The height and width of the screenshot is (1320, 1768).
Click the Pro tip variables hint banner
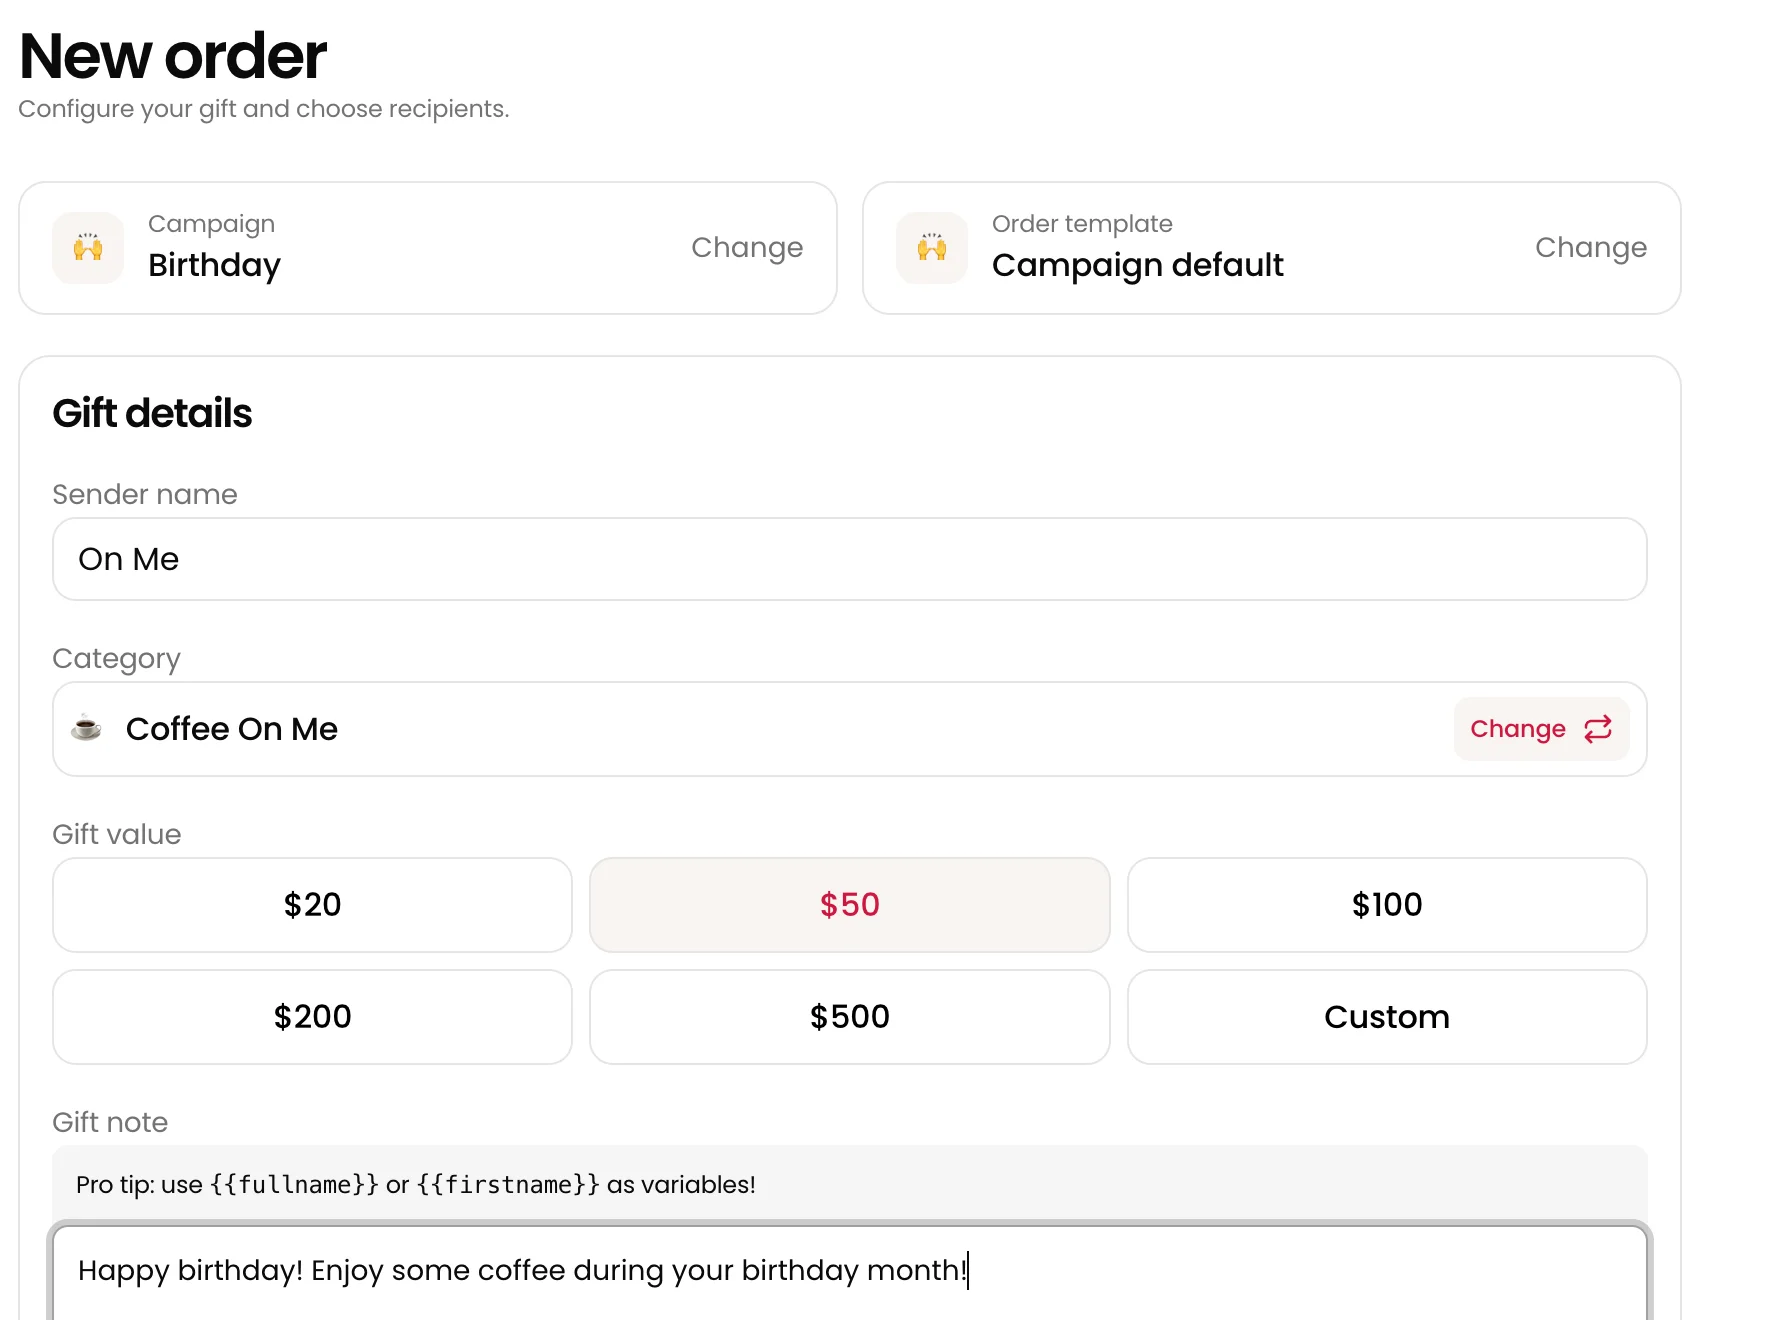[849, 1184]
